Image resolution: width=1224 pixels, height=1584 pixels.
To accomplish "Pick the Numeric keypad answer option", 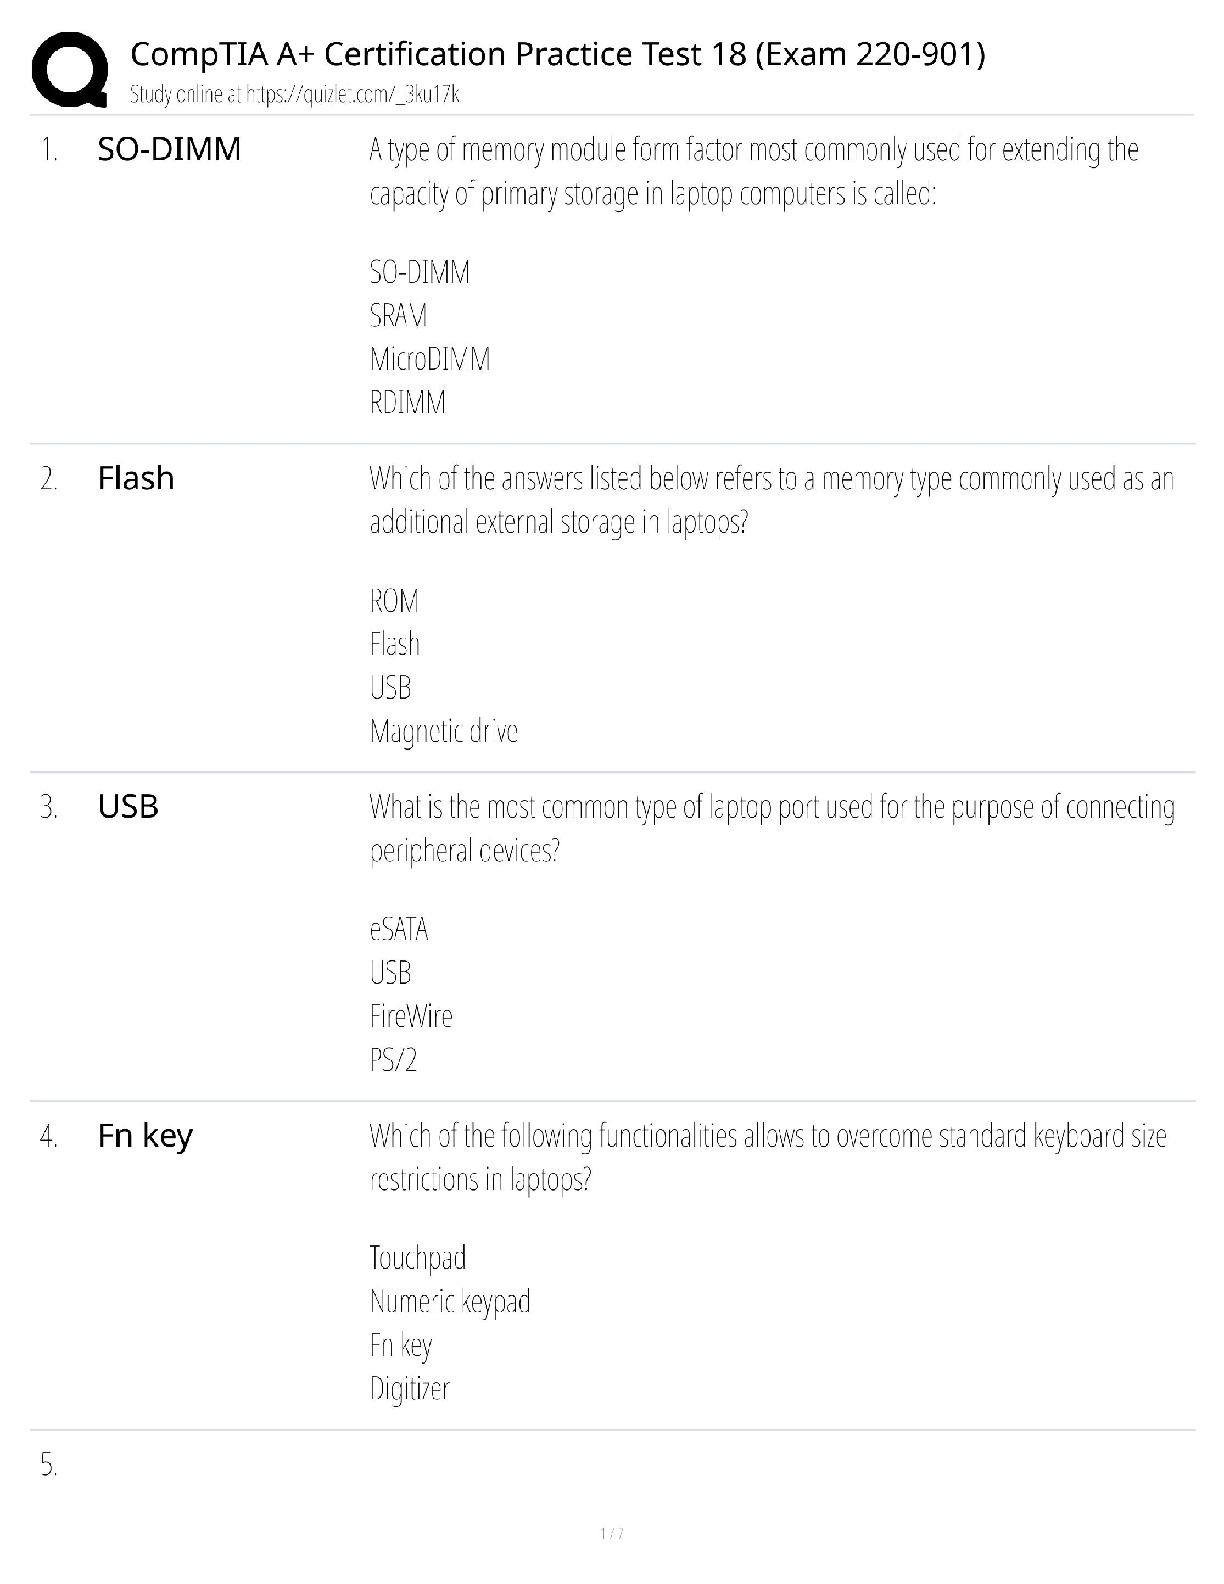I will click(450, 1301).
